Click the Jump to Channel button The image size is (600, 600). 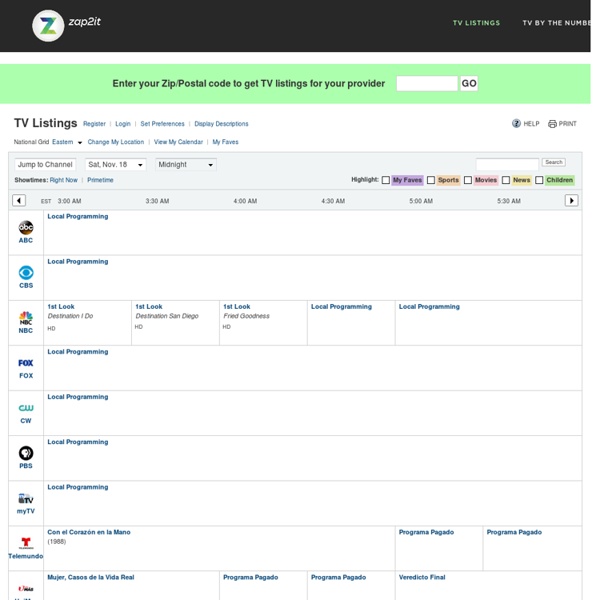tap(45, 164)
